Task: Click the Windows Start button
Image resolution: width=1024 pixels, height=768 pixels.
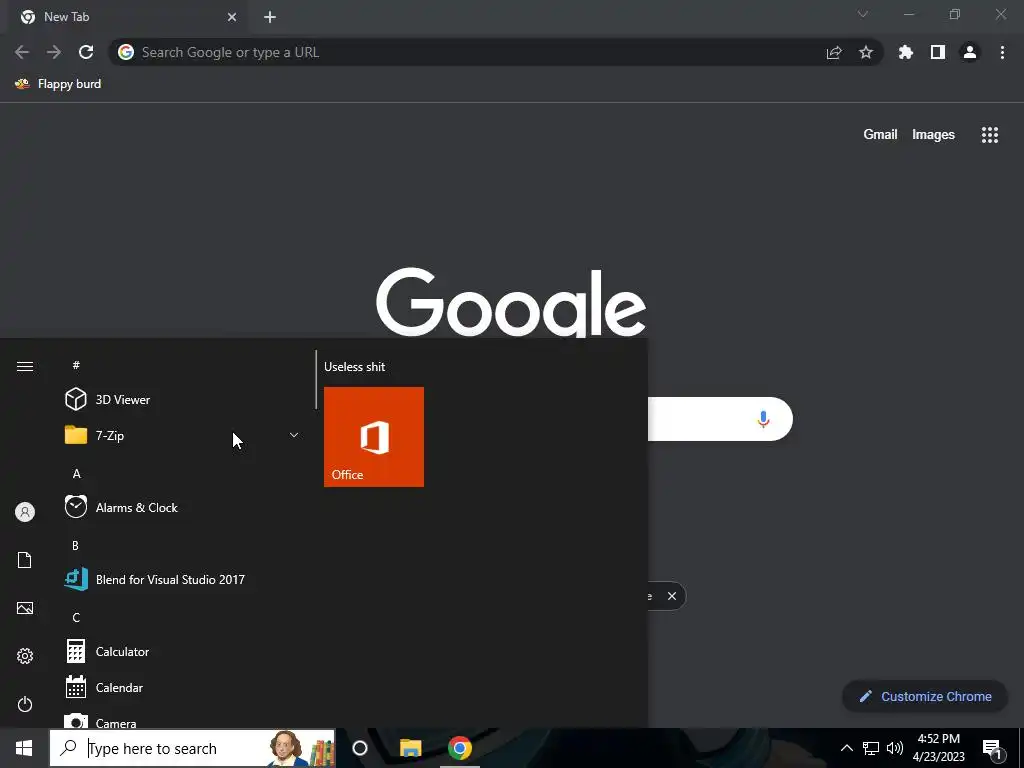Action: (24, 748)
